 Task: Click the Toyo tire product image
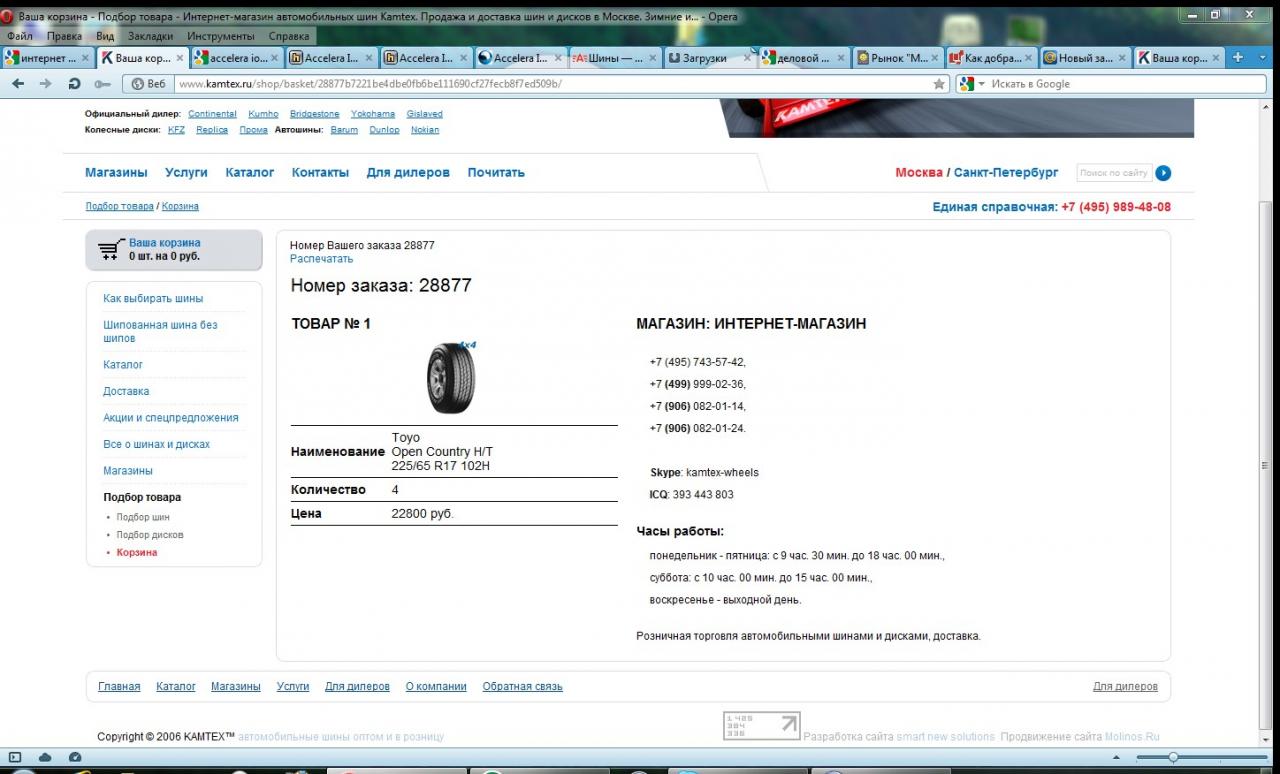click(452, 377)
